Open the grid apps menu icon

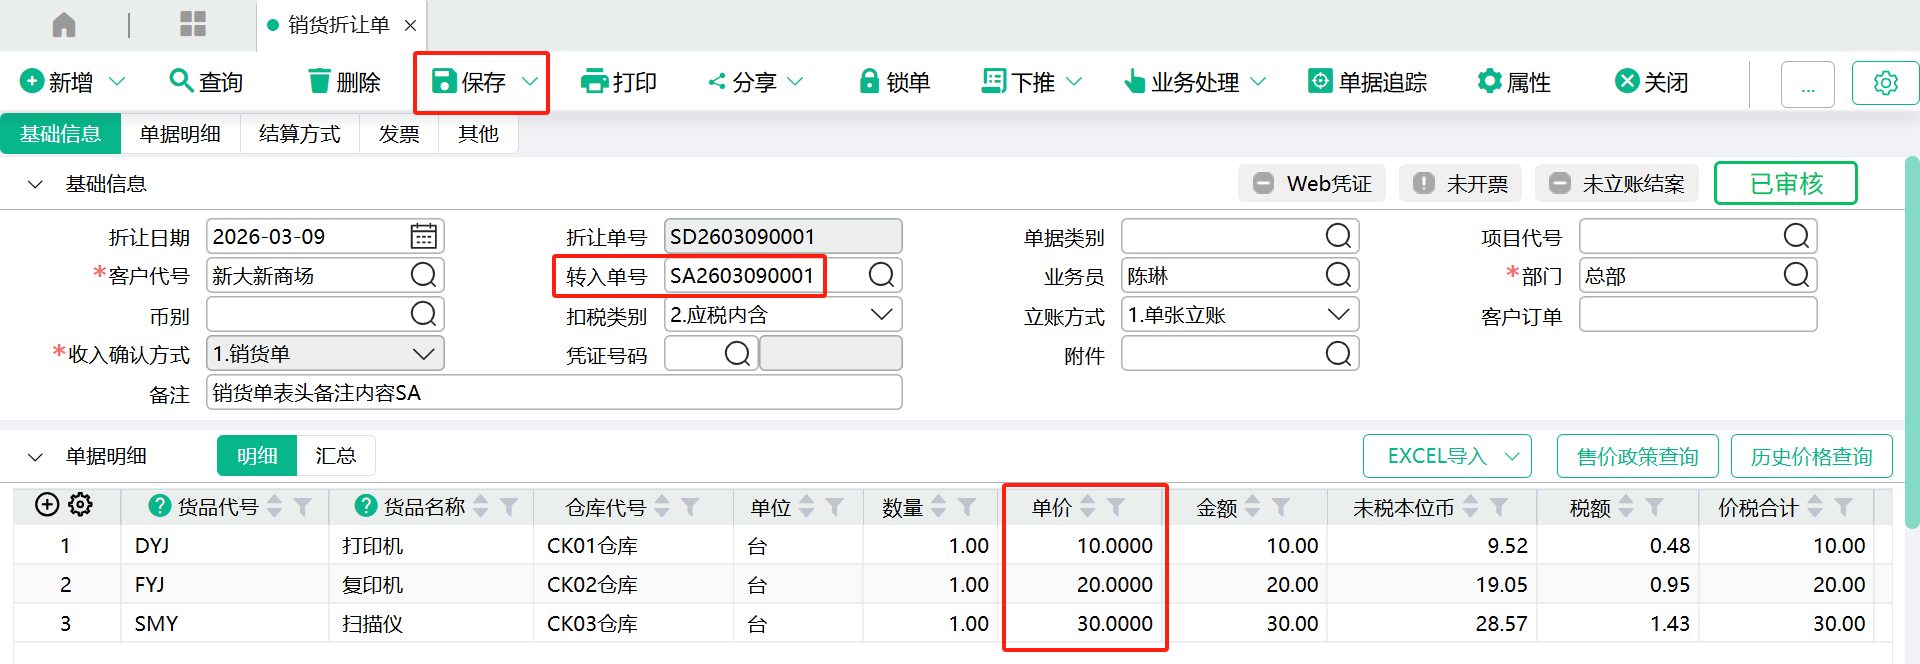click(x=192, y=24)
